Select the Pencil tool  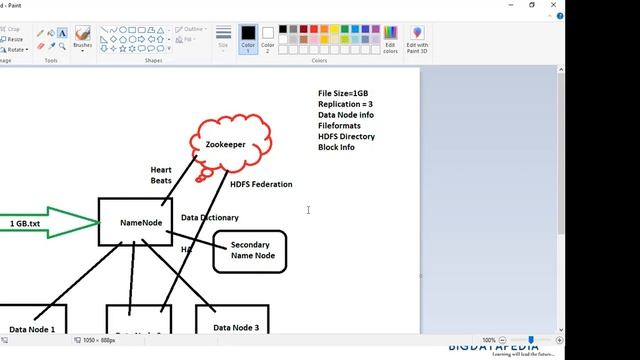click(40, 33)
